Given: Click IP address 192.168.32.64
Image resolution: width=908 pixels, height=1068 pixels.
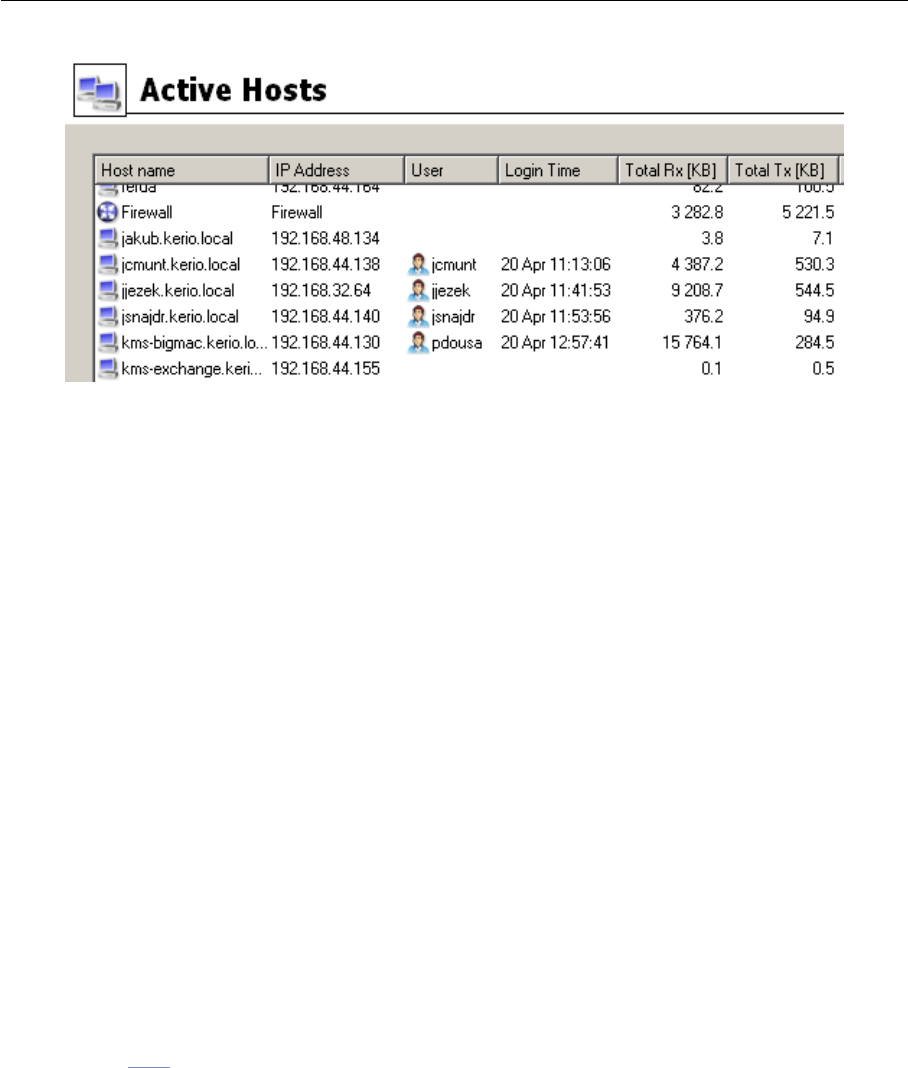Looking at the screenshot, I should tap(321, 291).
